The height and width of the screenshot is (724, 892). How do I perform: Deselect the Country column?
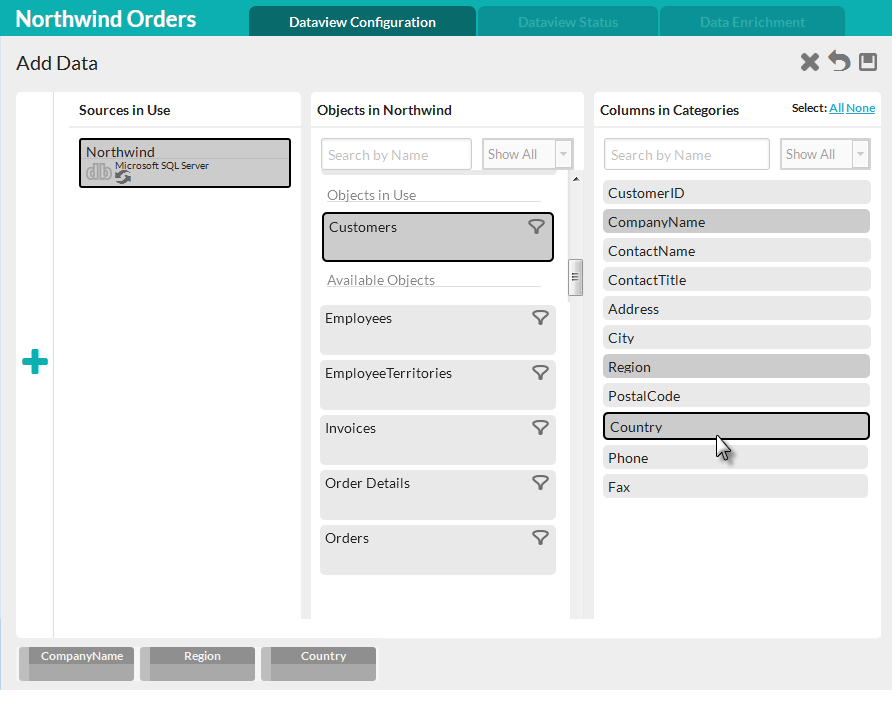point(737,426)
